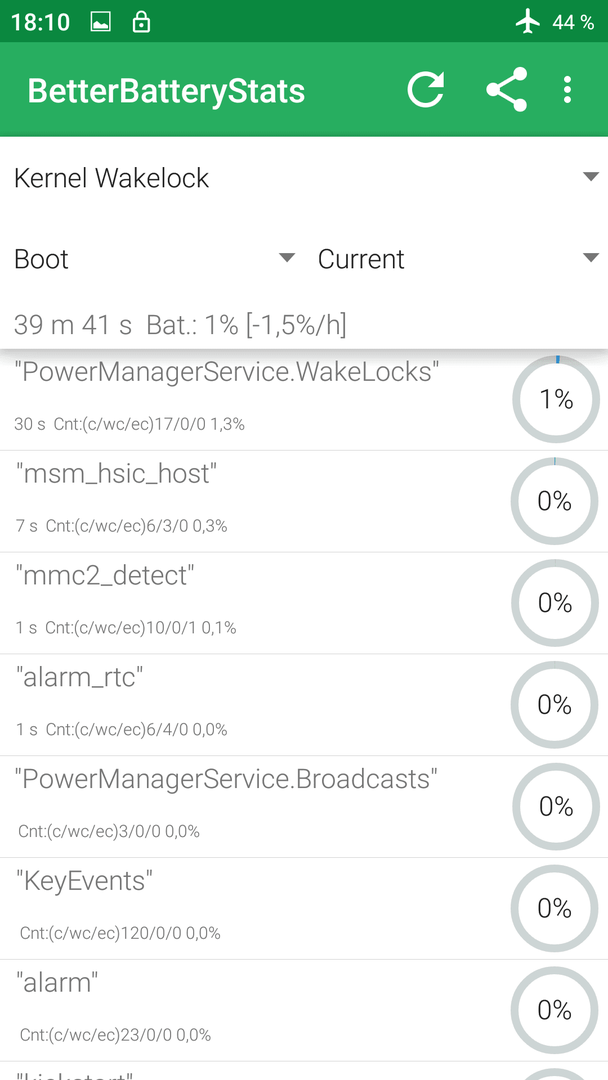
Task: Tap the BetterBatteryStats app title
Action: 166,91
